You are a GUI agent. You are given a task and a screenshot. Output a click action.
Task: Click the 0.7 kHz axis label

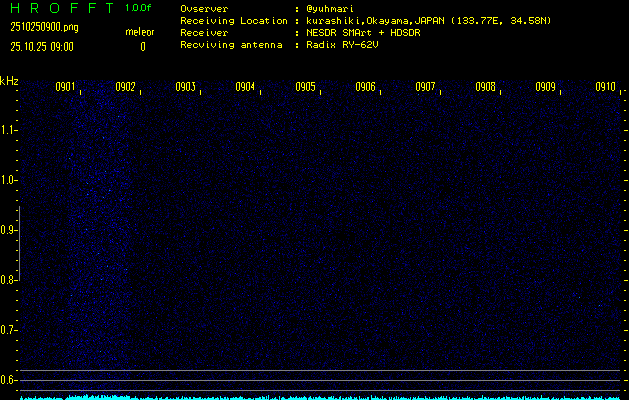pyautogui.click(x=8, y=330)
